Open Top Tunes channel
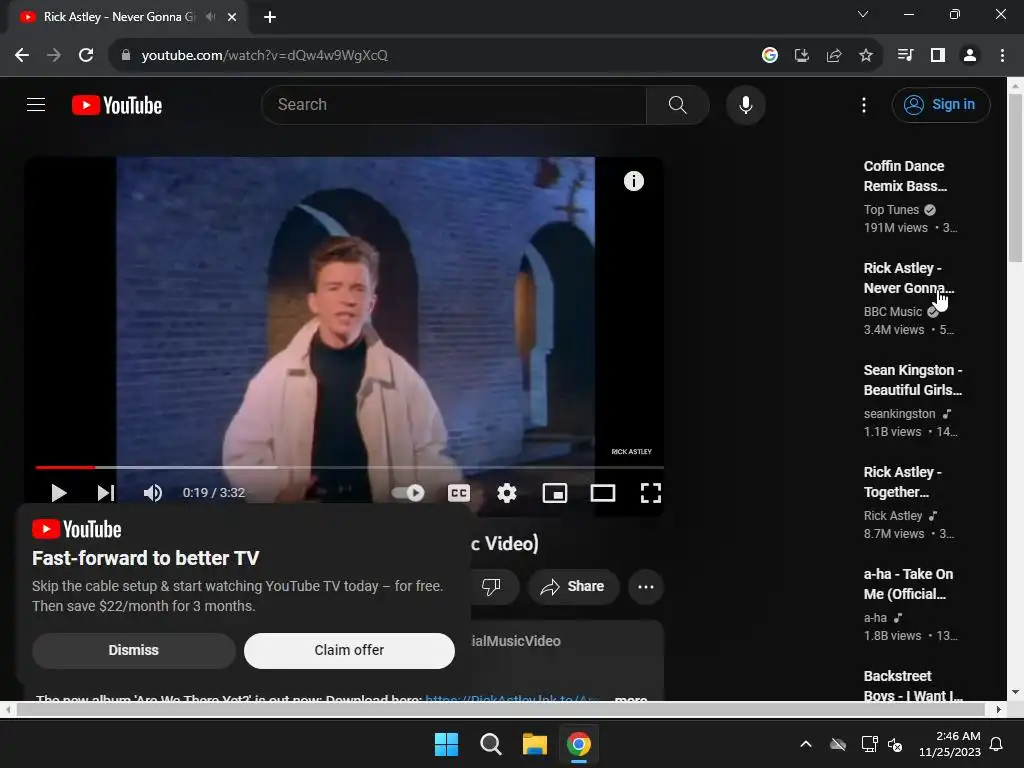1024x768 pixels. (x=891, y=210)
